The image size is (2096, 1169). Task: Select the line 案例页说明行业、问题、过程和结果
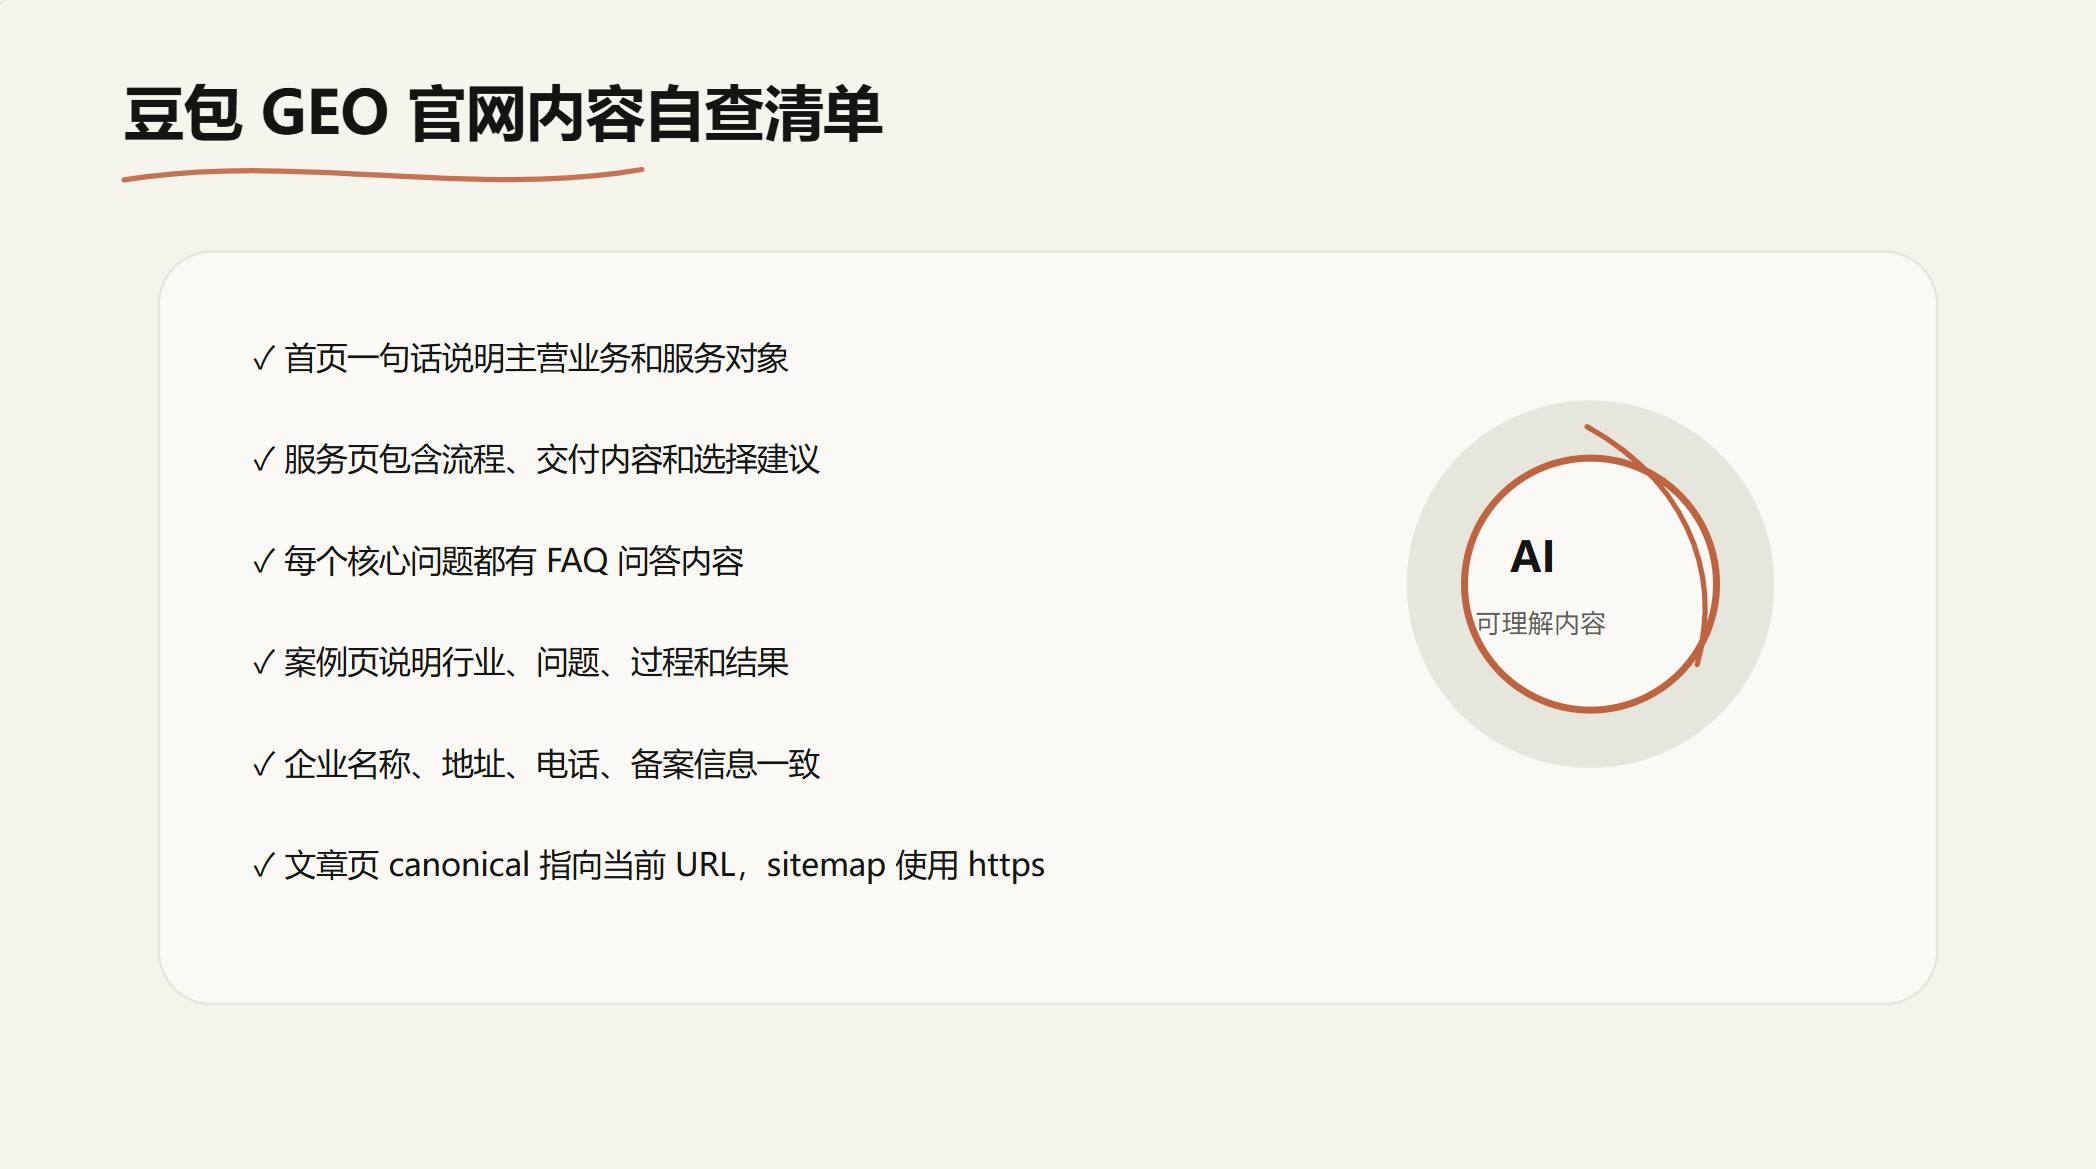tap(536, 662)
